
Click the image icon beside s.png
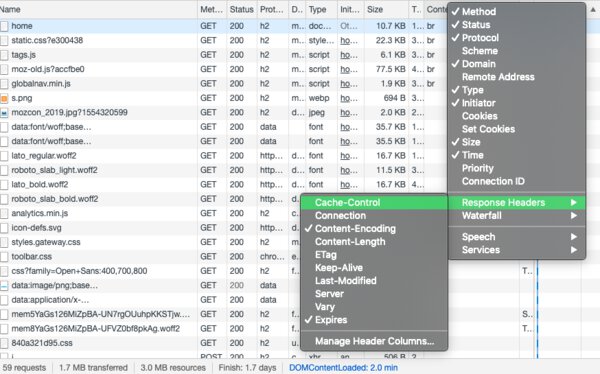point(4,98)
